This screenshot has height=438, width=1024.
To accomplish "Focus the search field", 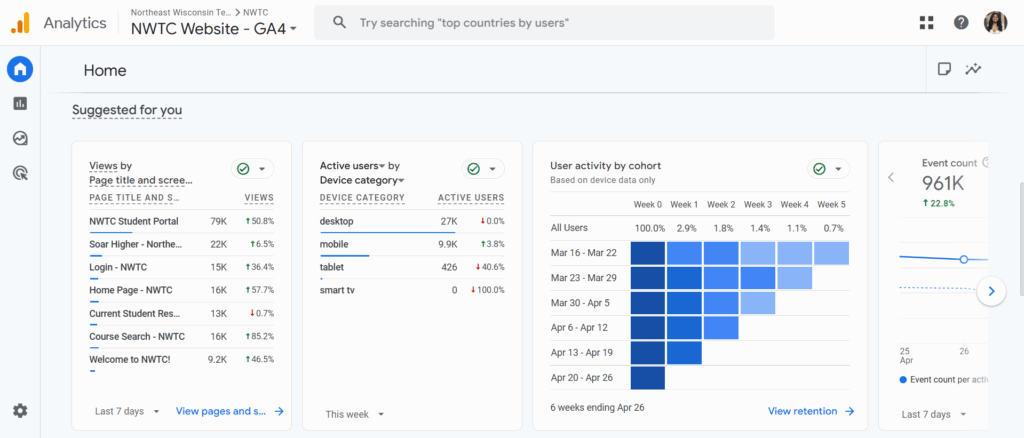I will (544, 23).
